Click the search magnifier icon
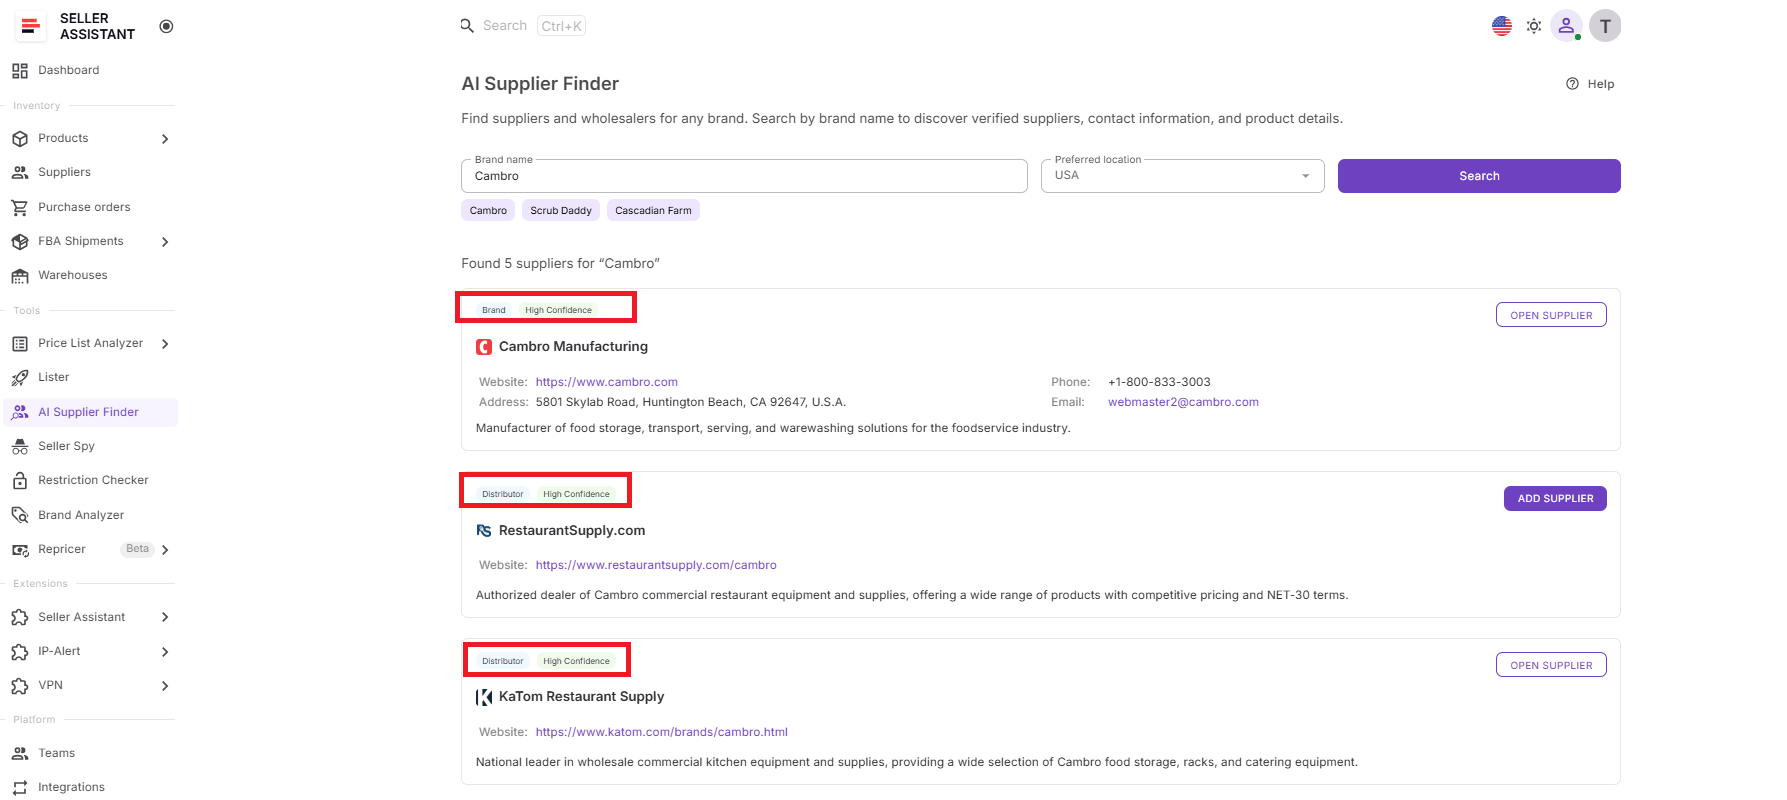This screenshot has height=800, width=1787. 467,26
